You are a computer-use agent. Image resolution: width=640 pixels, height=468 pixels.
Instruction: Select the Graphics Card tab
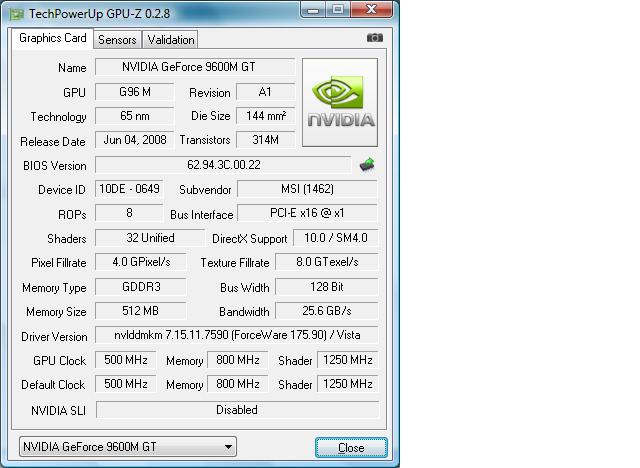coord(53,38)
